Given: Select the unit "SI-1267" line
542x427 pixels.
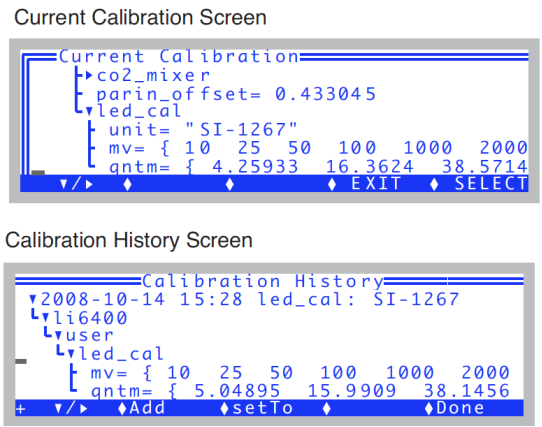Looking at the screenshot, I should point(203,130).
